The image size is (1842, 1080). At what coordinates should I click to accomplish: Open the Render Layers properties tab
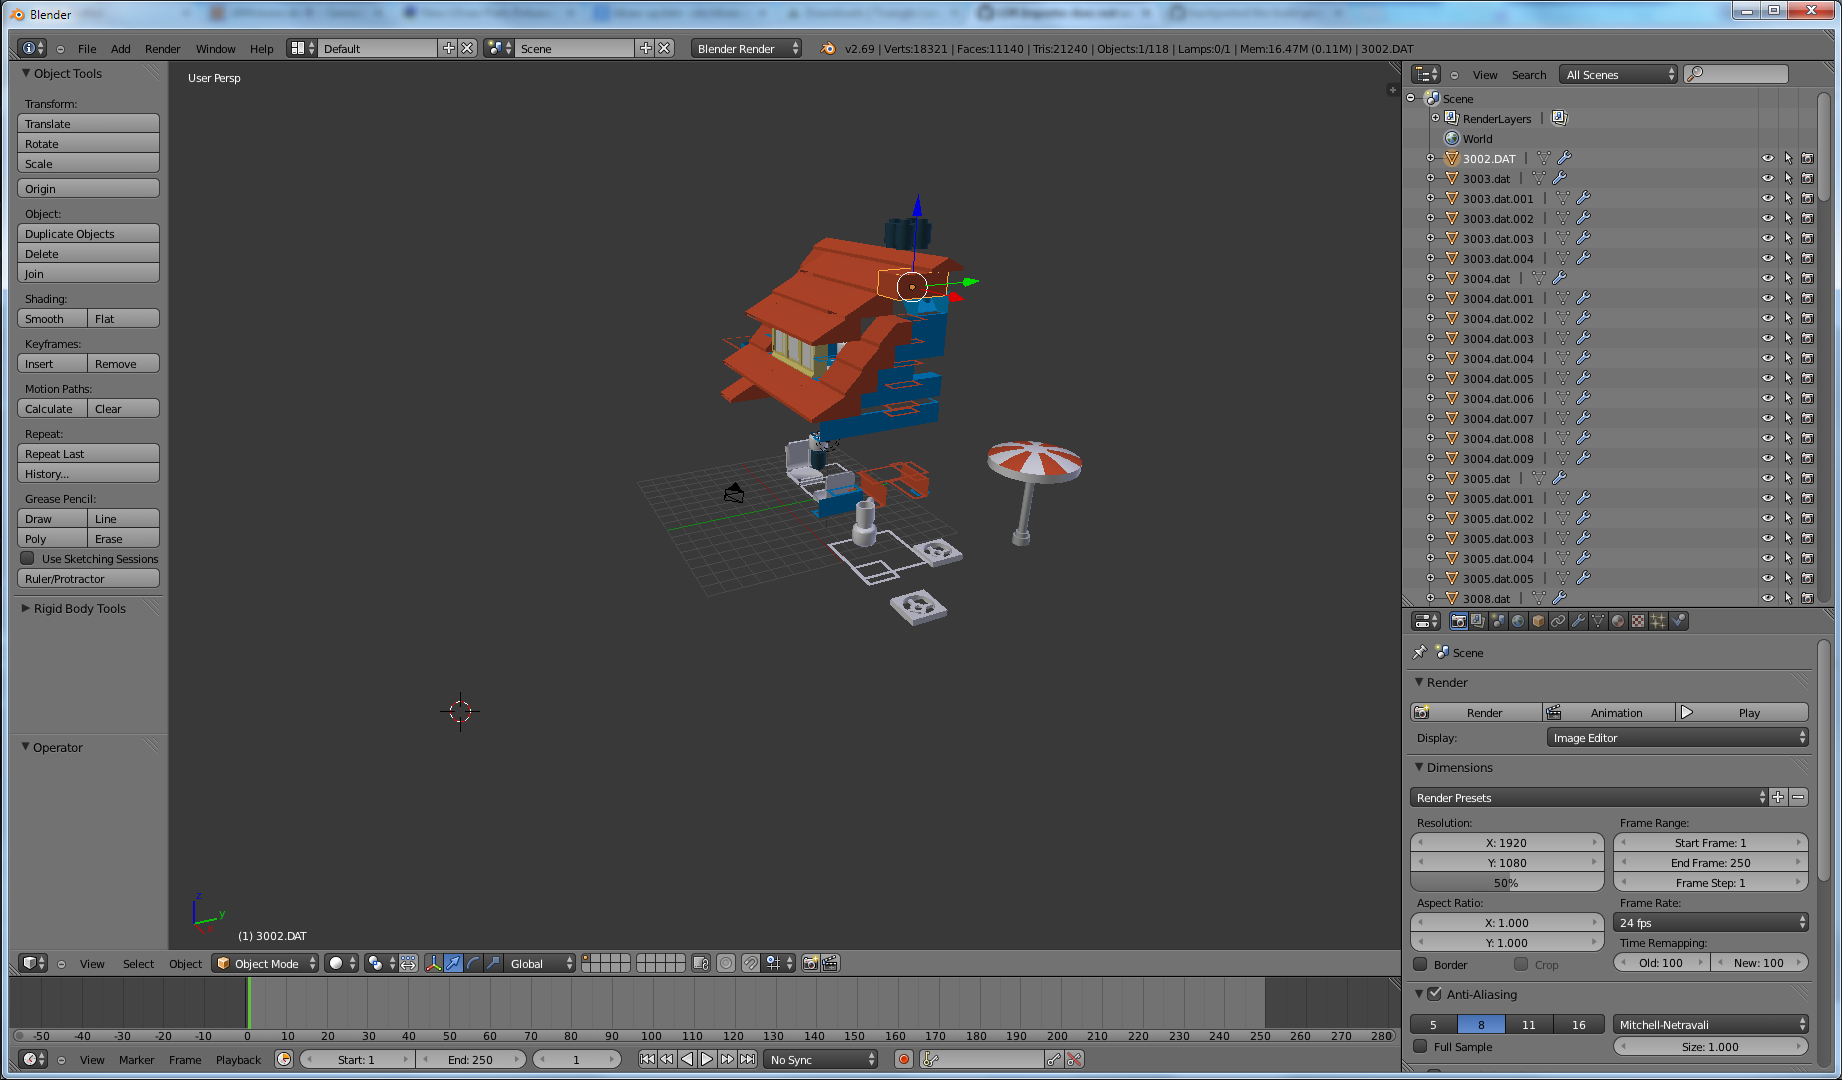[1478, 621]
